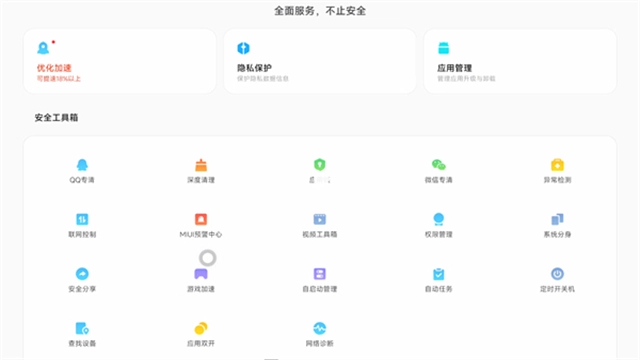Viewport: 640px width, 360px height.
Task: Open 视频工具箱 video toolbox
Action: pos(320,225)
